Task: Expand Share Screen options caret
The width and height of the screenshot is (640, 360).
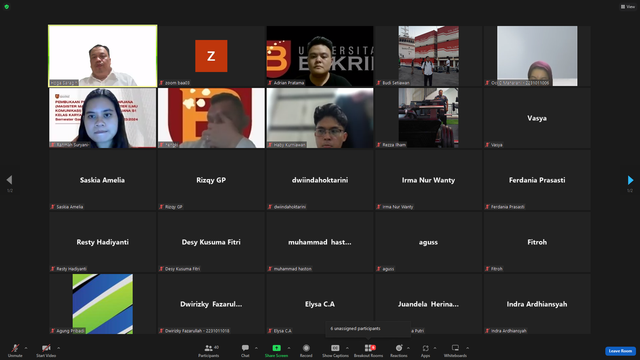Action: pos(289,348)
